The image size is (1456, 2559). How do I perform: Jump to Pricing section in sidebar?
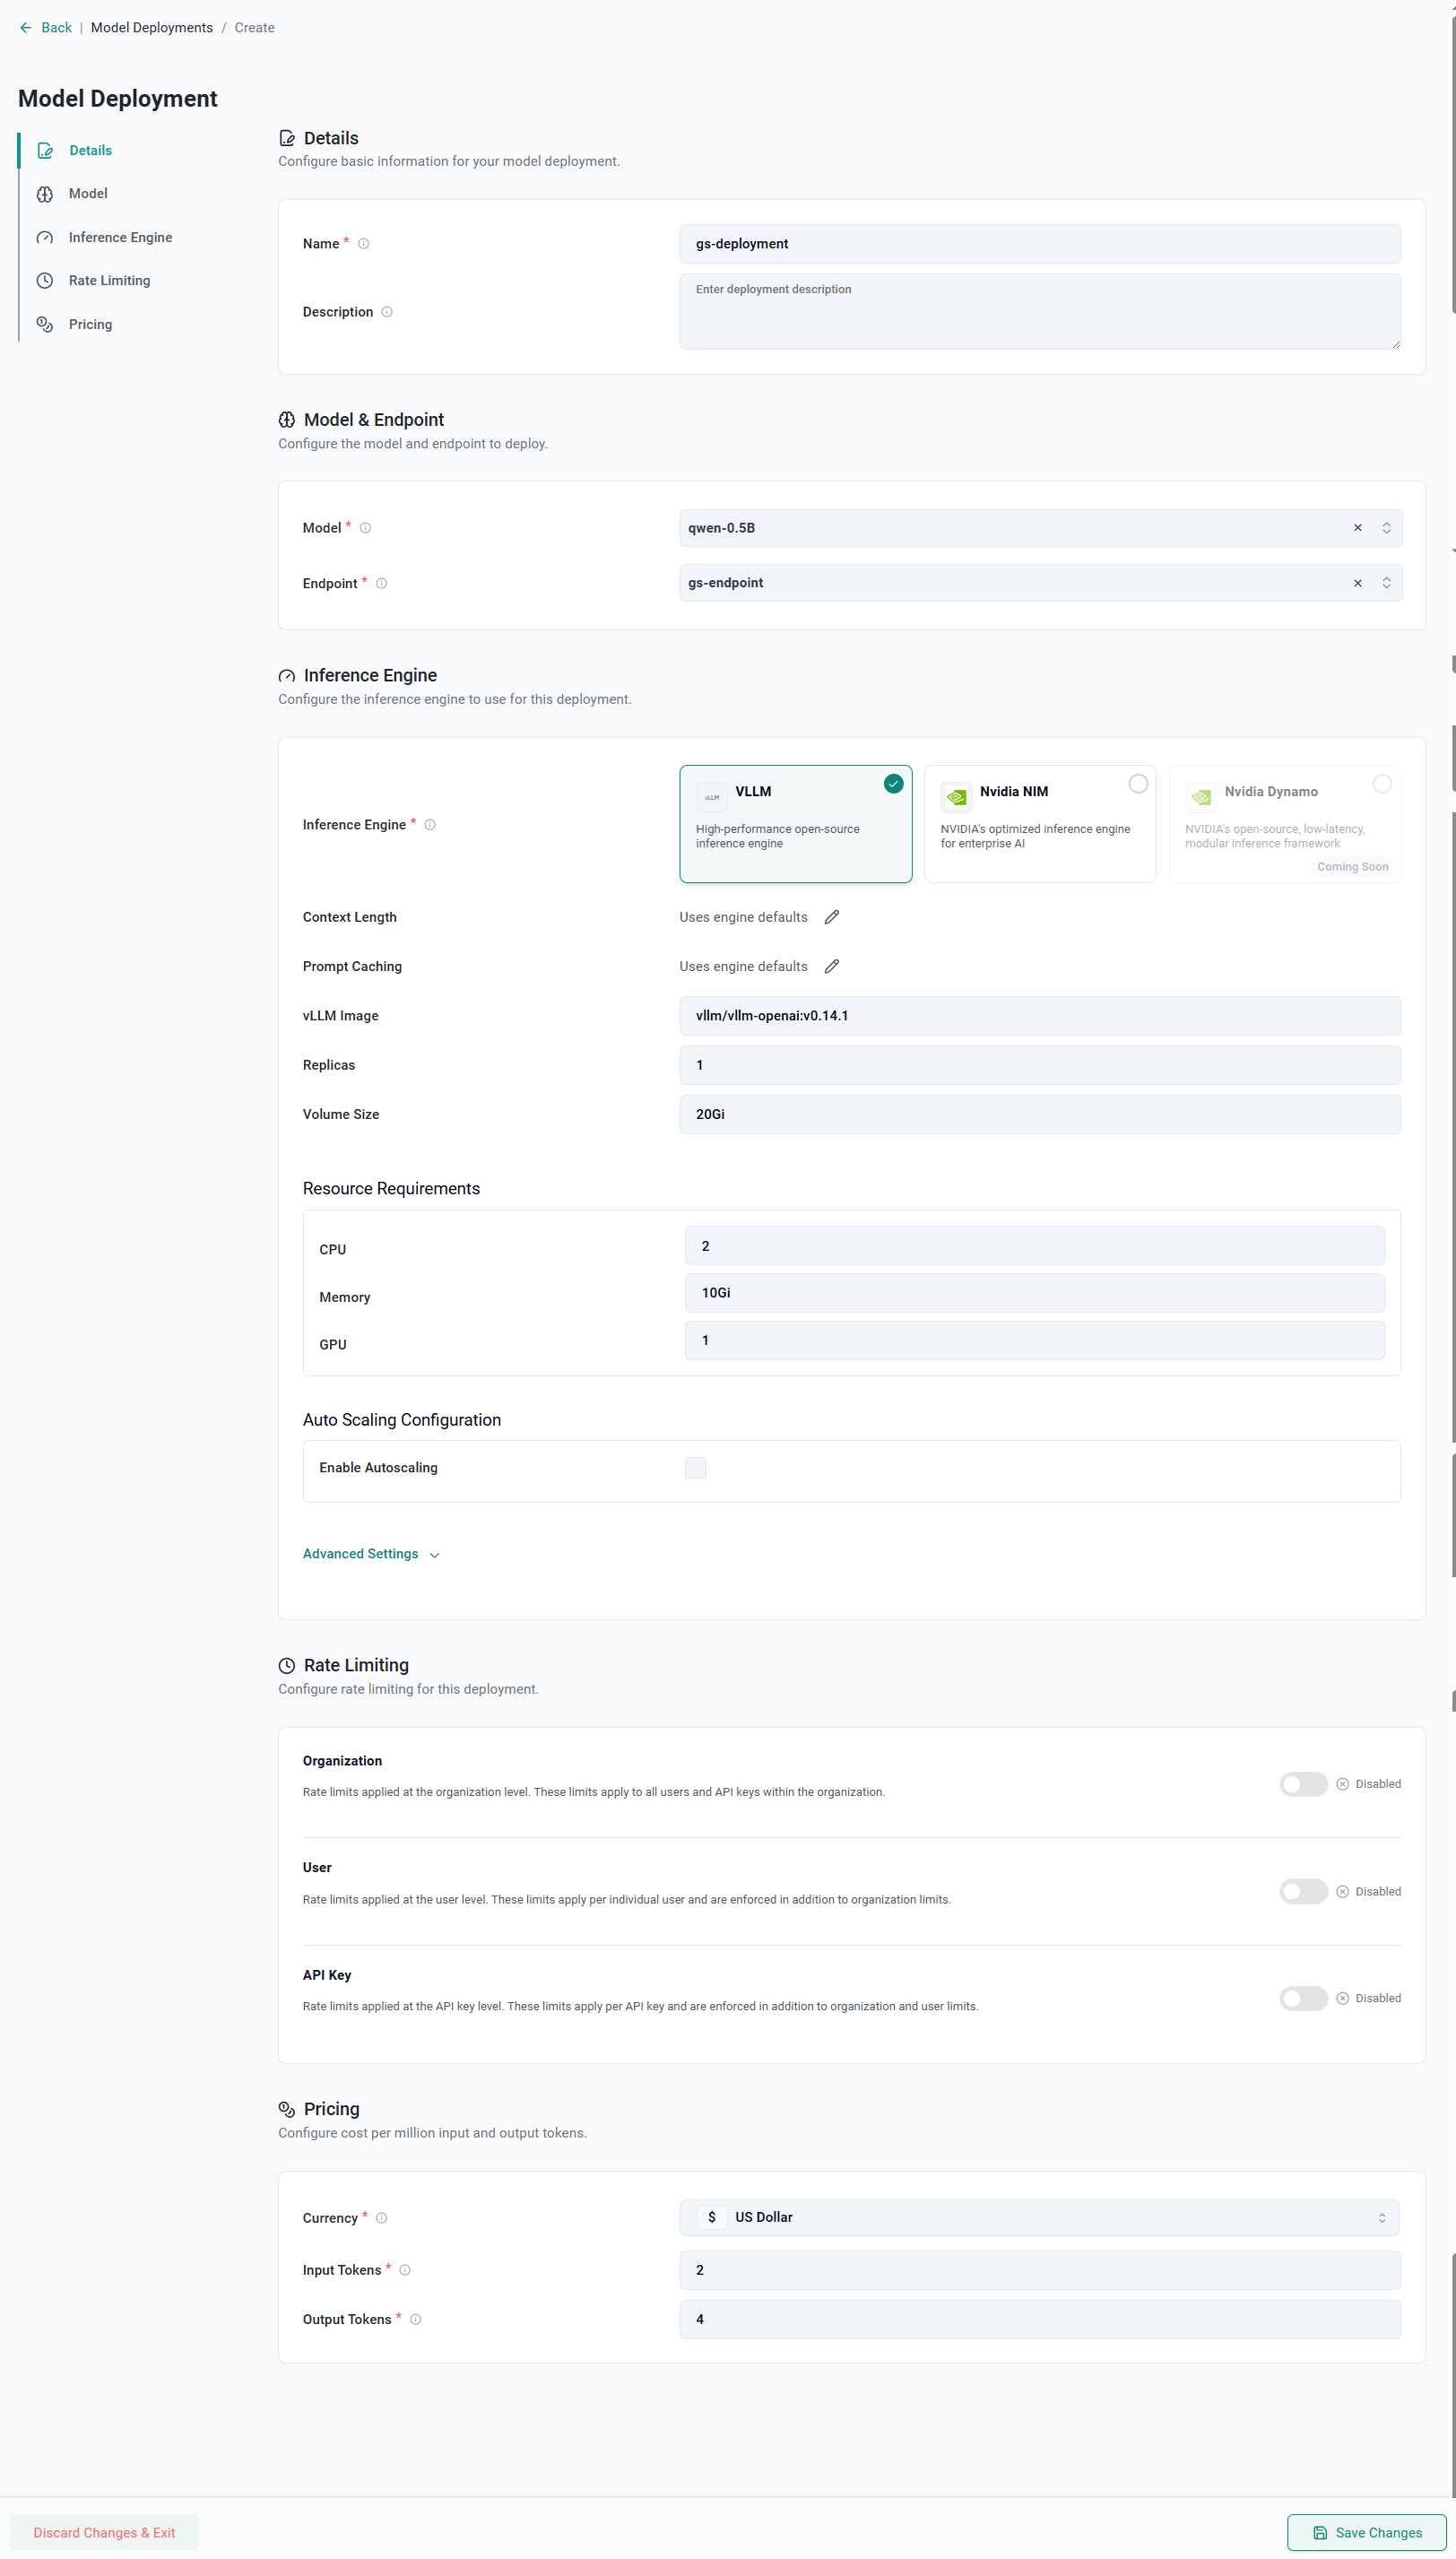[x=90, y=324]
